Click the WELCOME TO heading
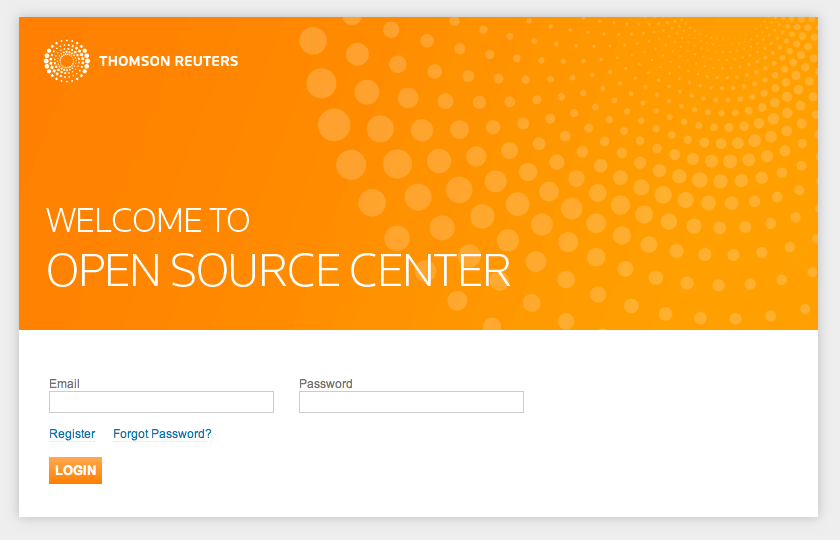840x540 pixels. tap(148, 220)
